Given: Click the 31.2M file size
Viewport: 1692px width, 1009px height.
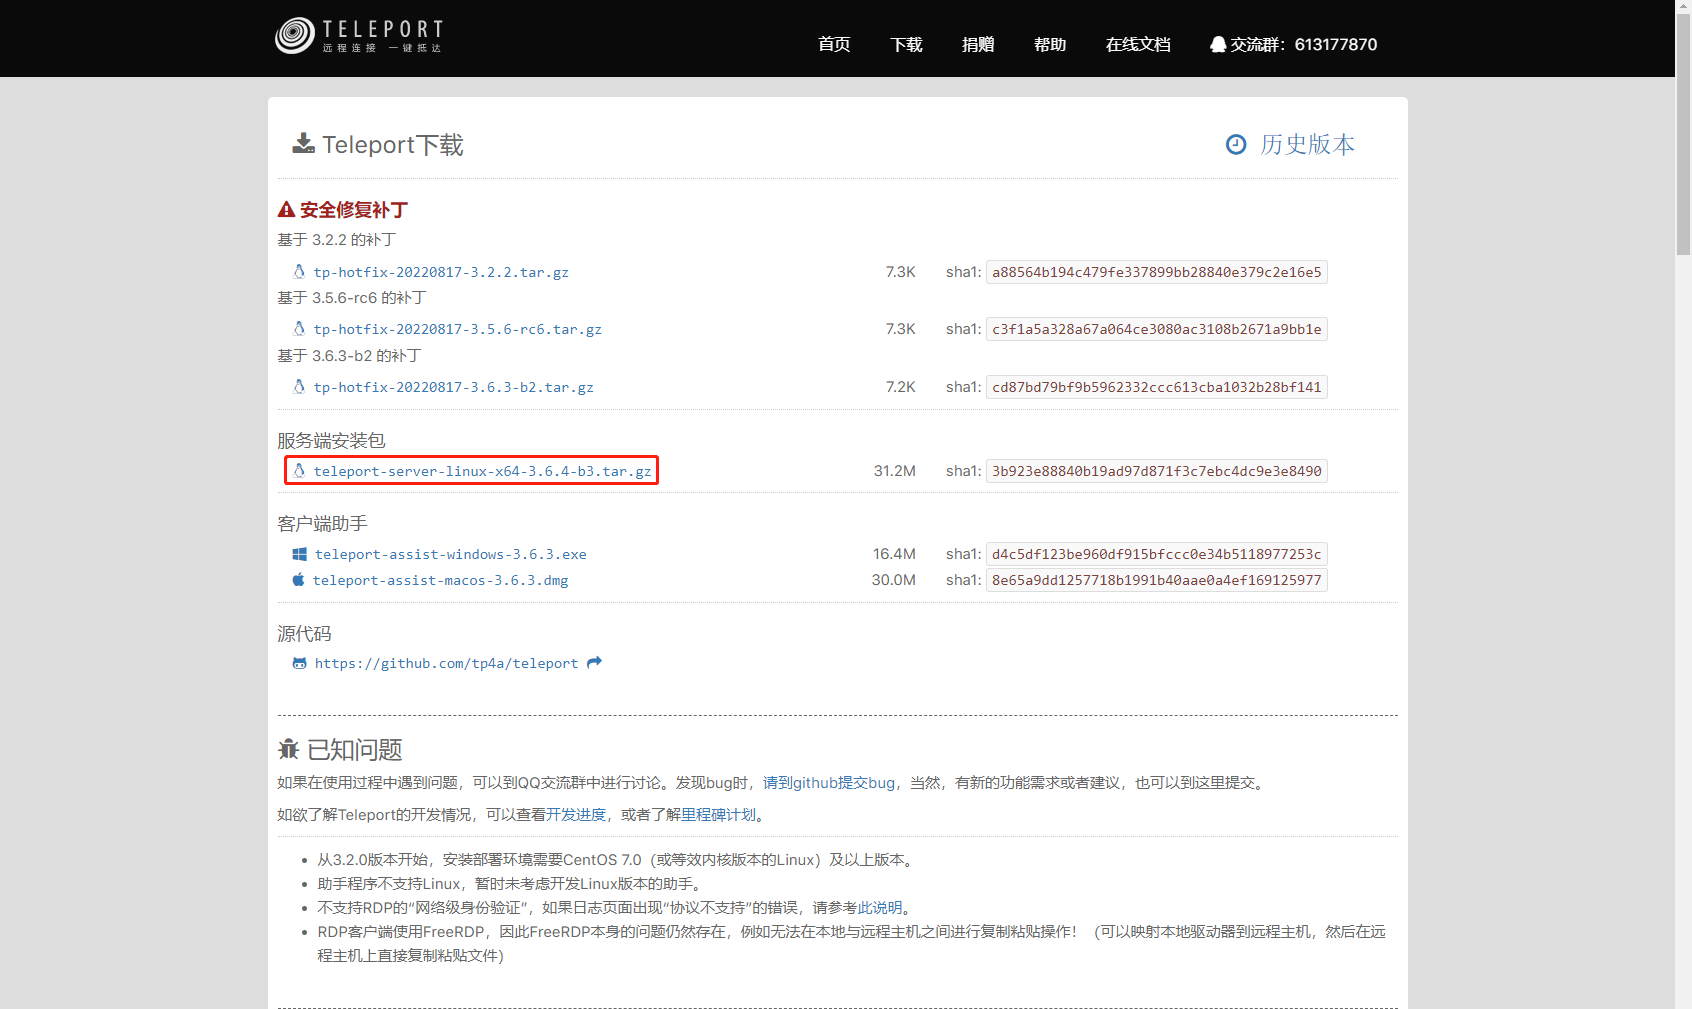Looking at the screenshot, I should tap(895, 471).
